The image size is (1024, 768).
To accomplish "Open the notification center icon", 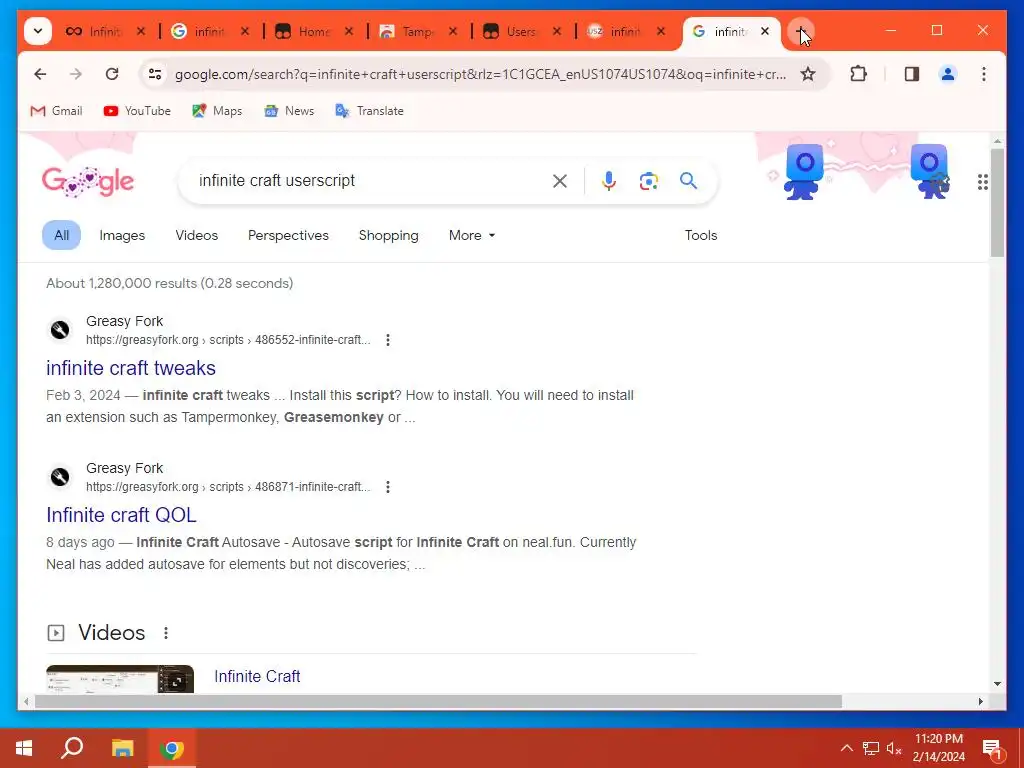I will (x=992, y=749).
